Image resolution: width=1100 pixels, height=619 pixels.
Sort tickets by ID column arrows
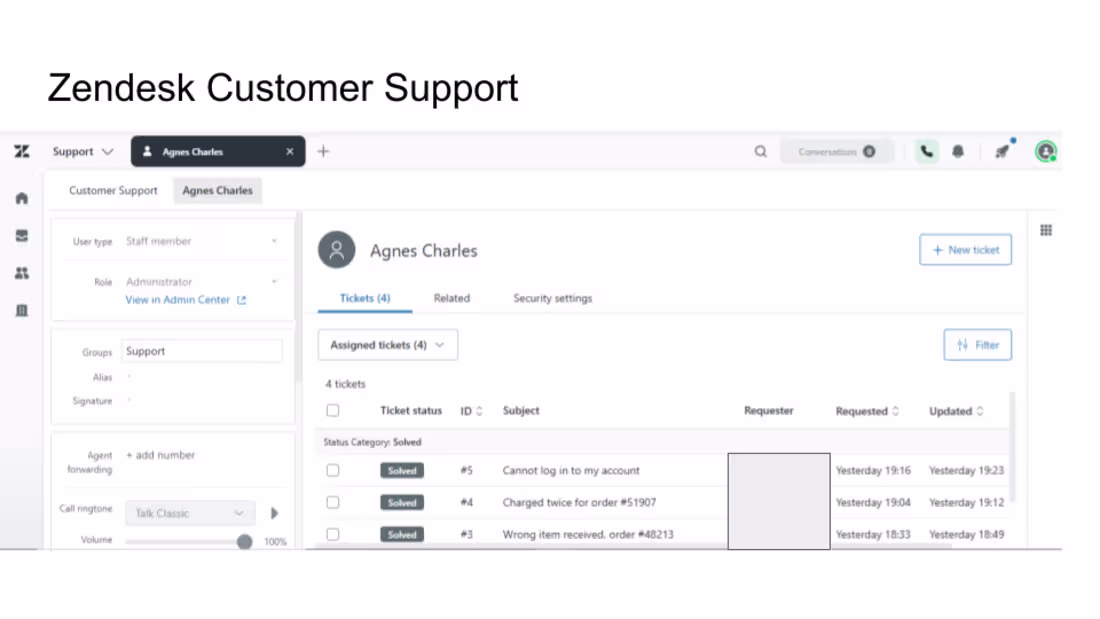coord(479,411)
